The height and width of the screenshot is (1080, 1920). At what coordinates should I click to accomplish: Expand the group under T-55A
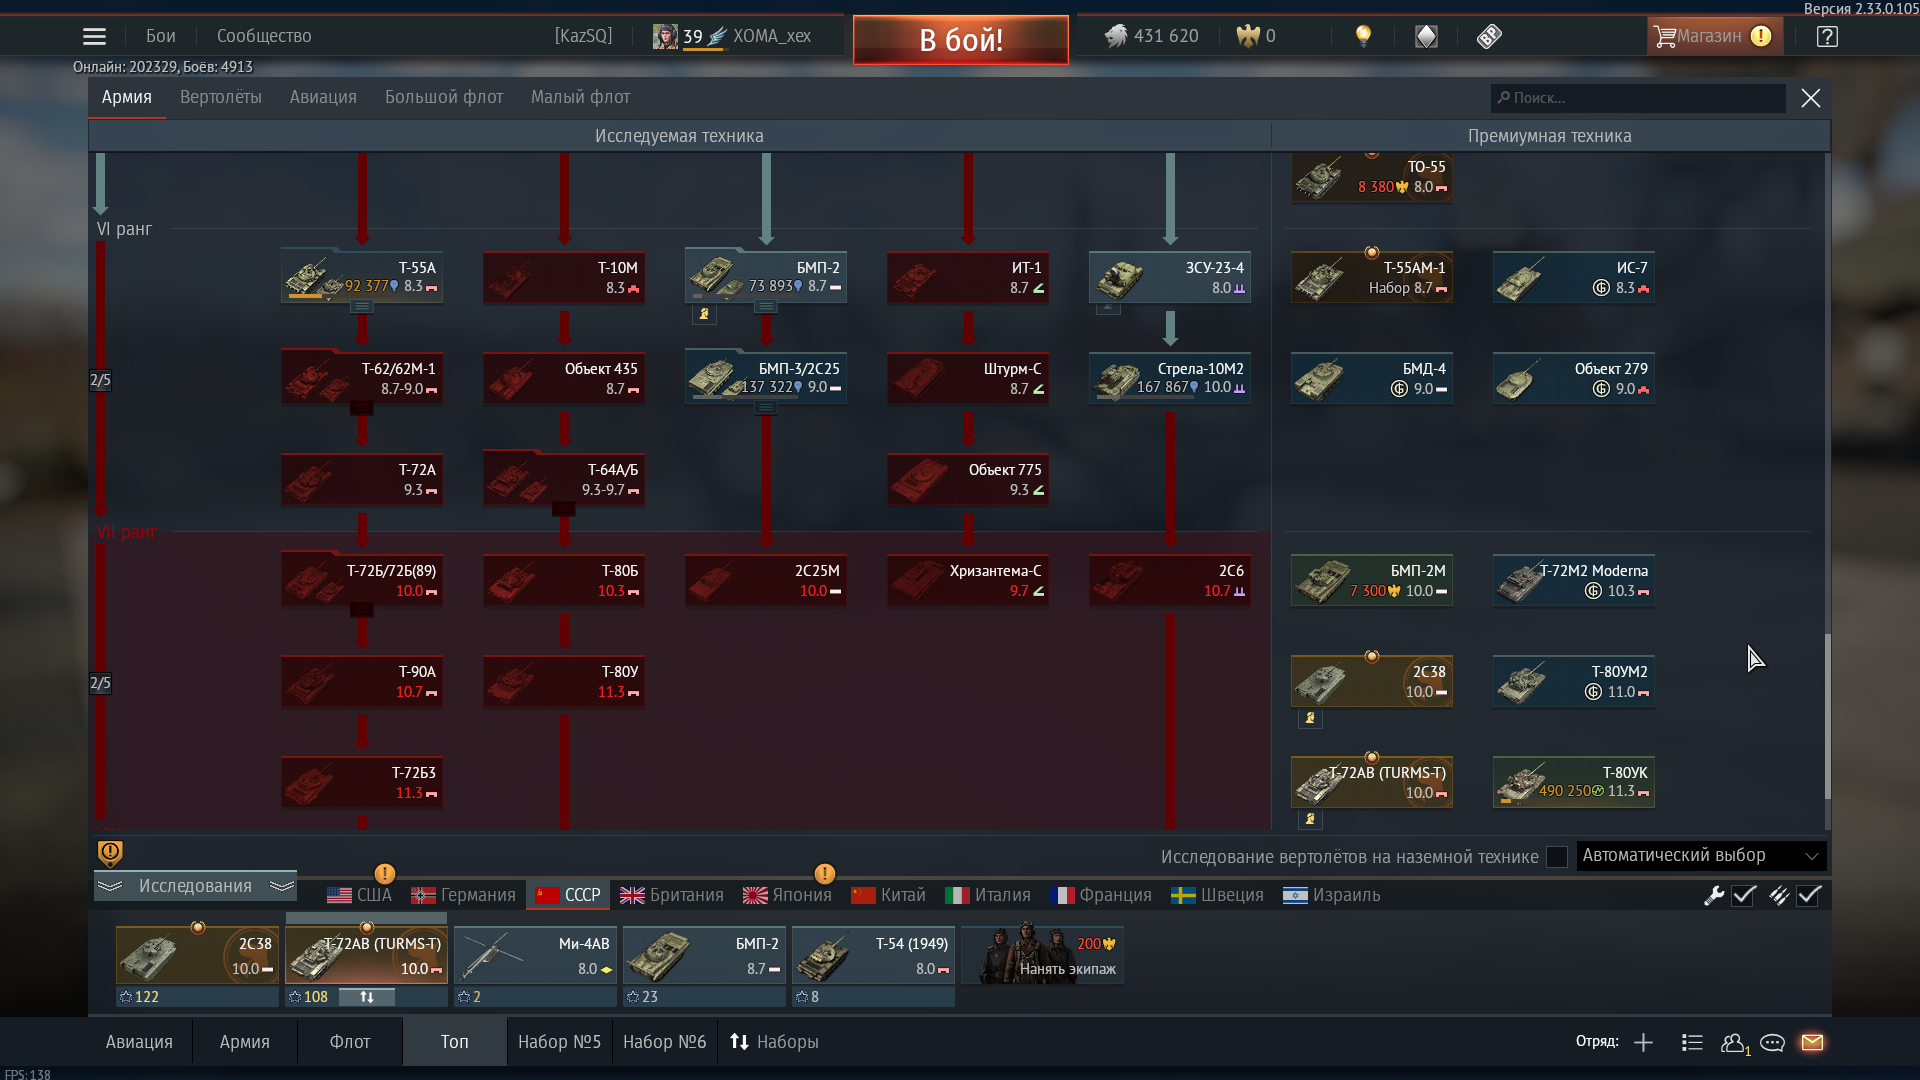tap(362, 307)
